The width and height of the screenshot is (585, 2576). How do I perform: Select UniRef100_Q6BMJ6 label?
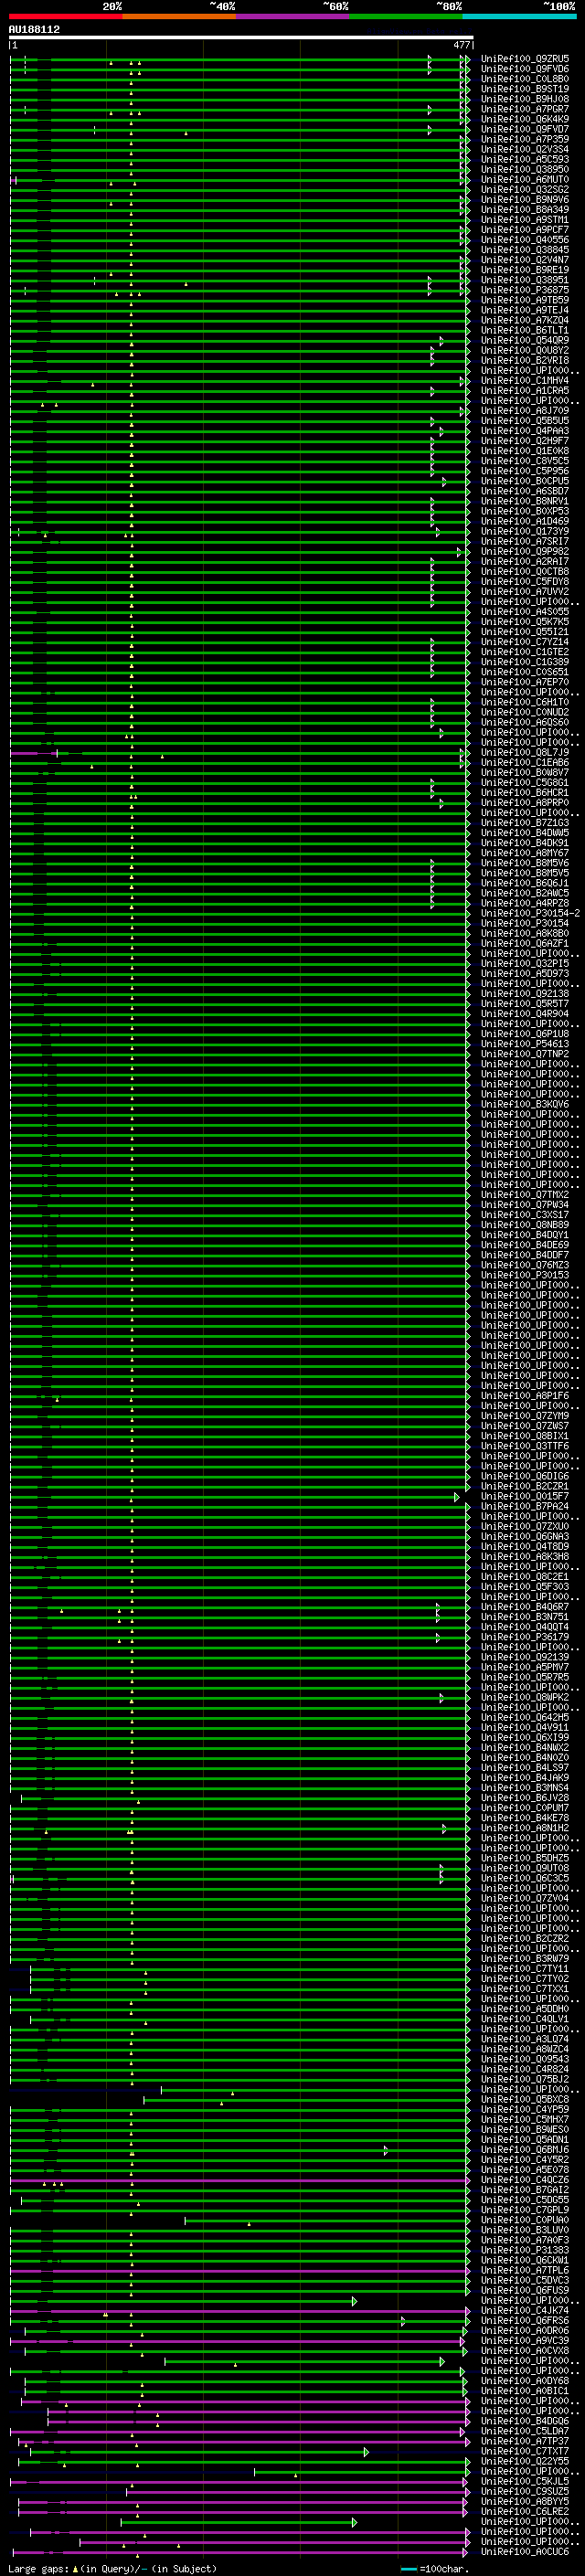[x=525, y=2149]
